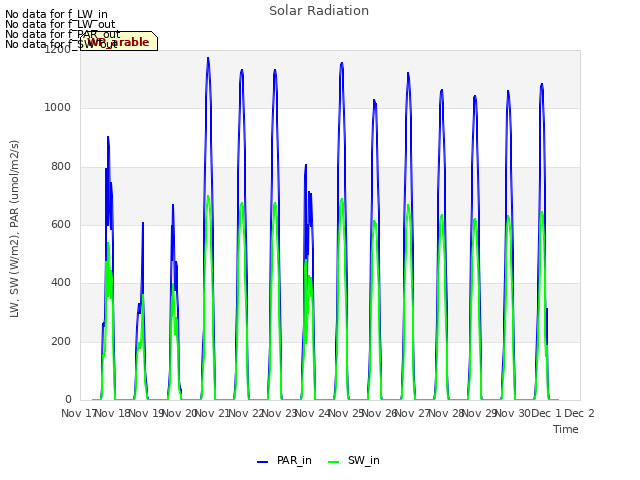Click the Dec 1 x-axis tick label
The width and height of the screenshot is (640, 480).
coord(547,413)
